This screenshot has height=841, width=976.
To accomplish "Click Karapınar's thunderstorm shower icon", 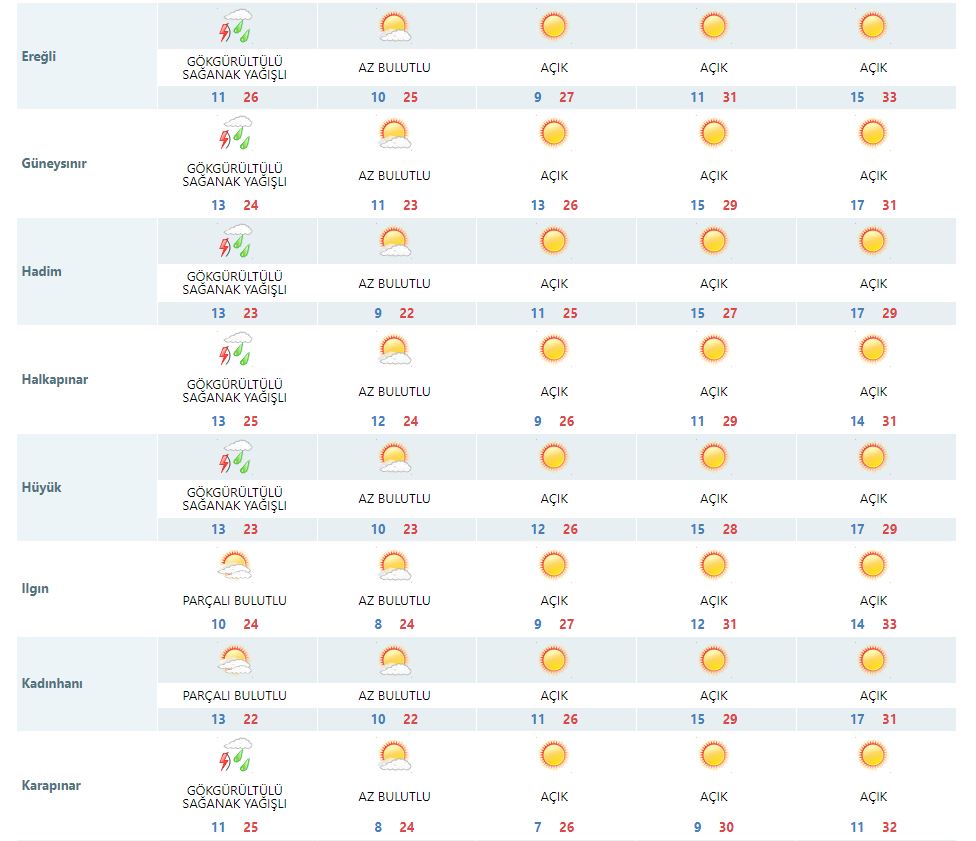I will pos(236,755).
